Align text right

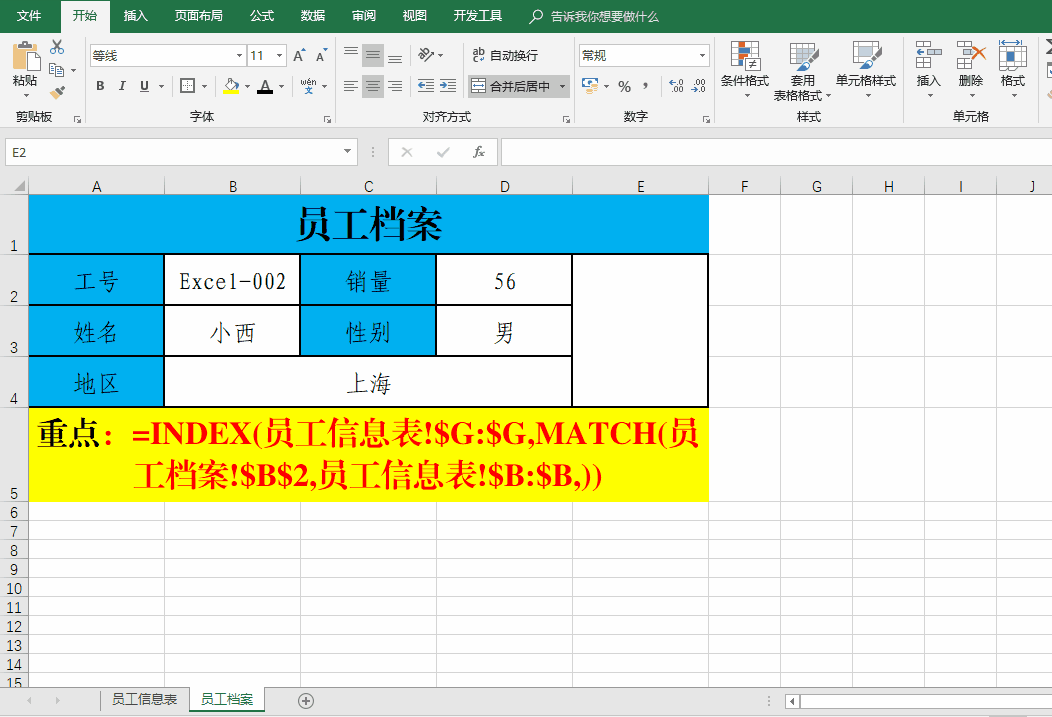point(395,86)
